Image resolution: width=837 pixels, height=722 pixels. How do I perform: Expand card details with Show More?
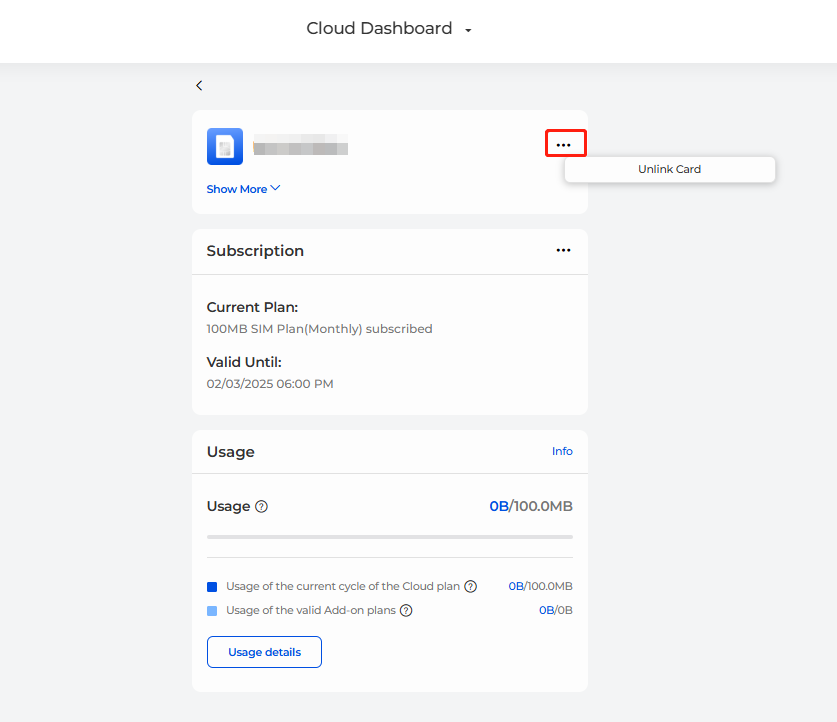click(243, 189)
